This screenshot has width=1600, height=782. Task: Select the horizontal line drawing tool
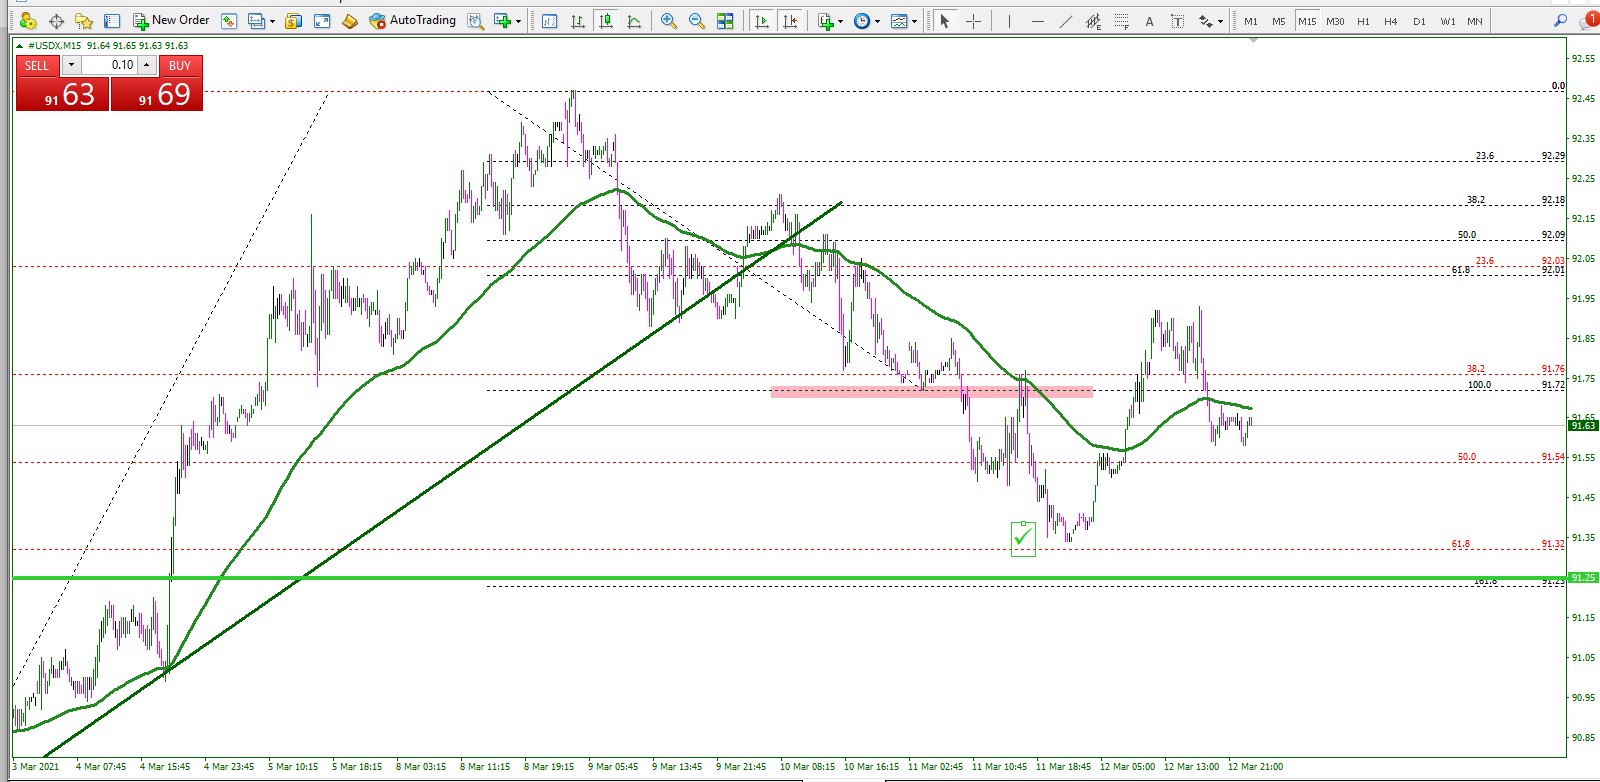tap(1037, 20)
